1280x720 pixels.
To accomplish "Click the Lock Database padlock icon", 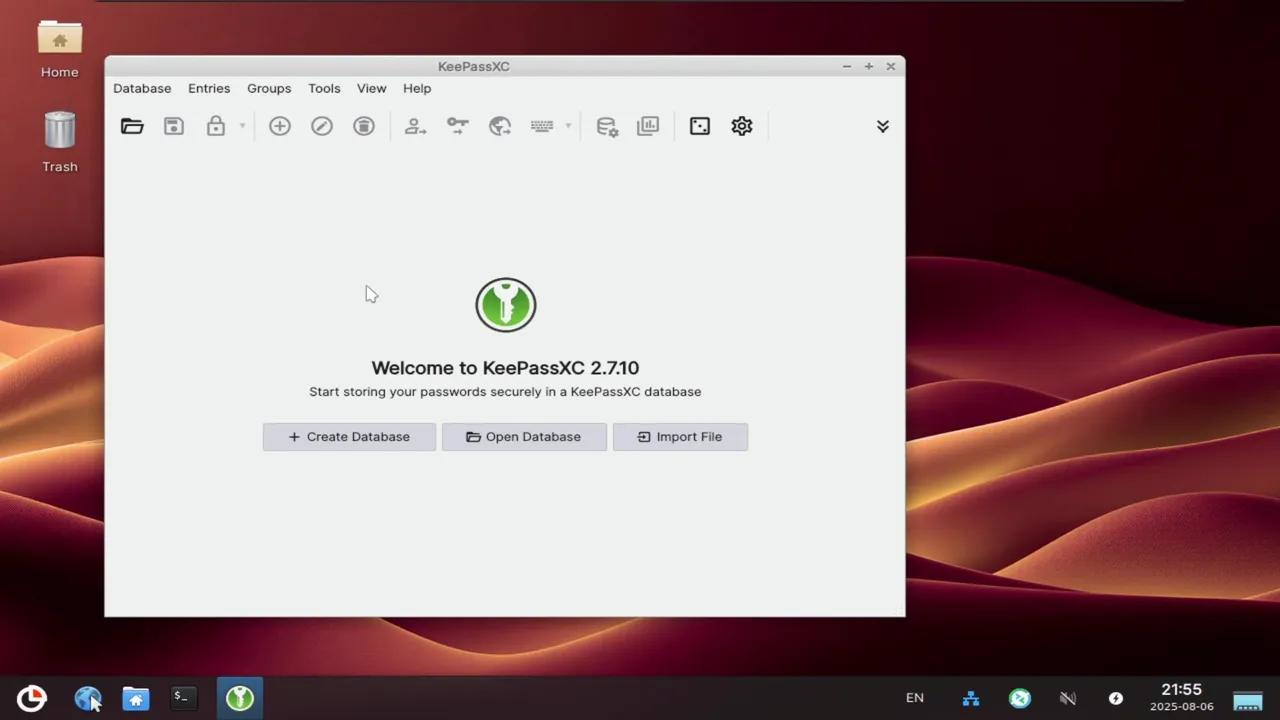I will coord(216,126).
